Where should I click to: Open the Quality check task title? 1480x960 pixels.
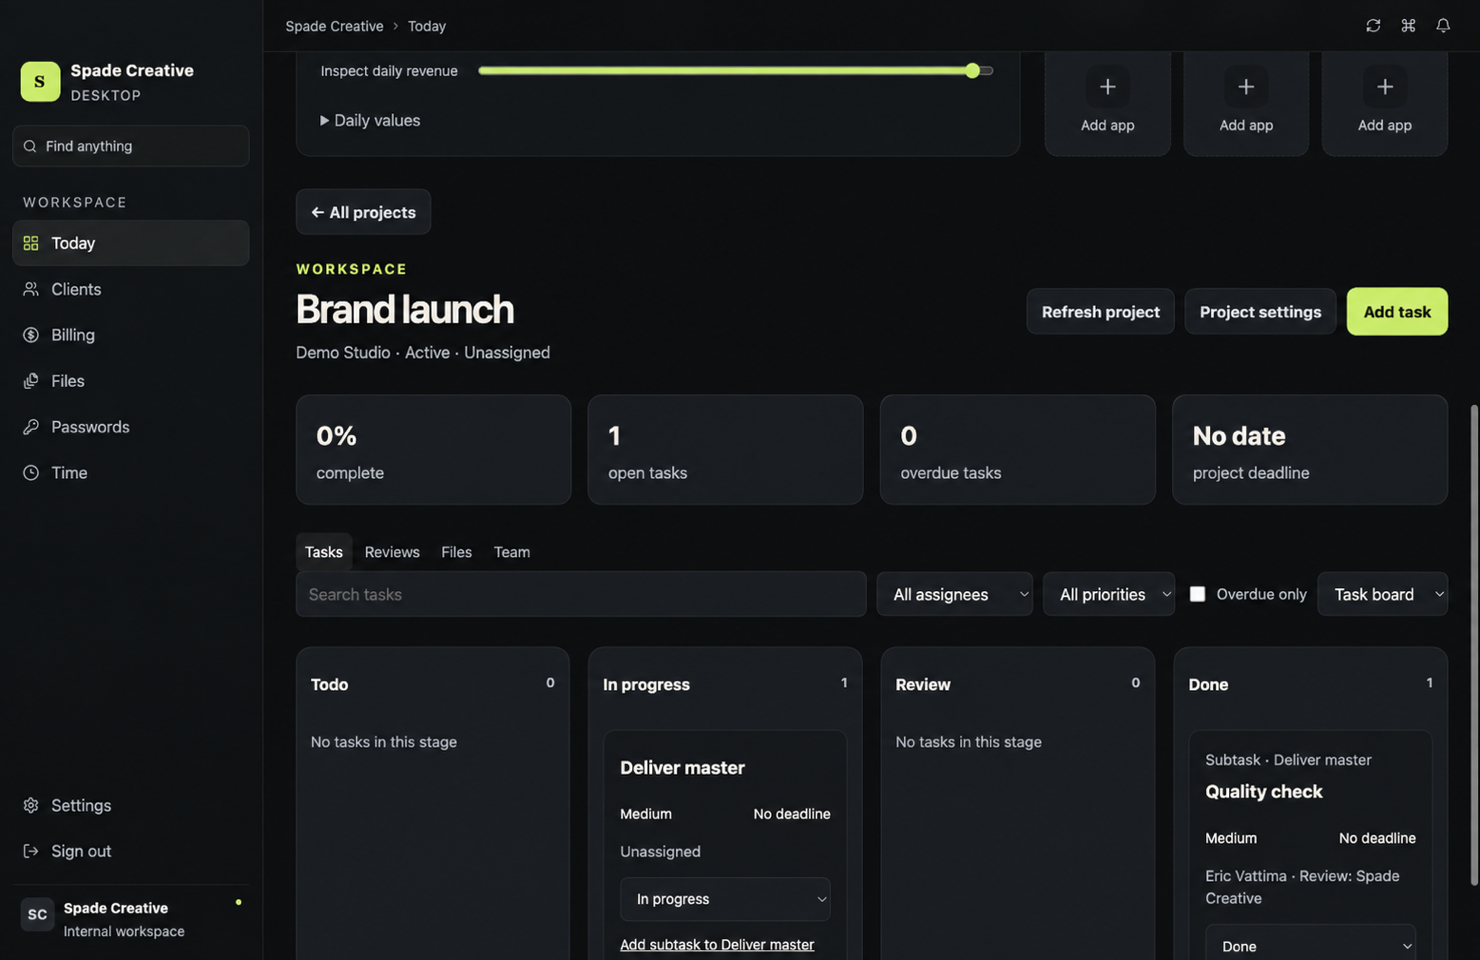tap(1263, 792)
